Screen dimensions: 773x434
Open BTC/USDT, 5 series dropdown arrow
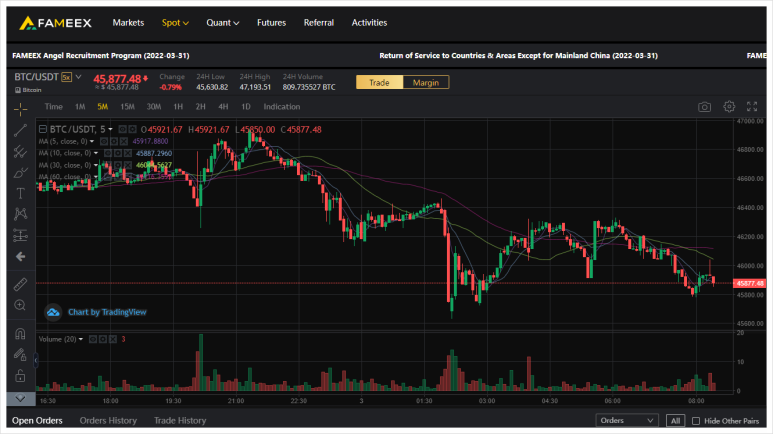tap(110, 129)
